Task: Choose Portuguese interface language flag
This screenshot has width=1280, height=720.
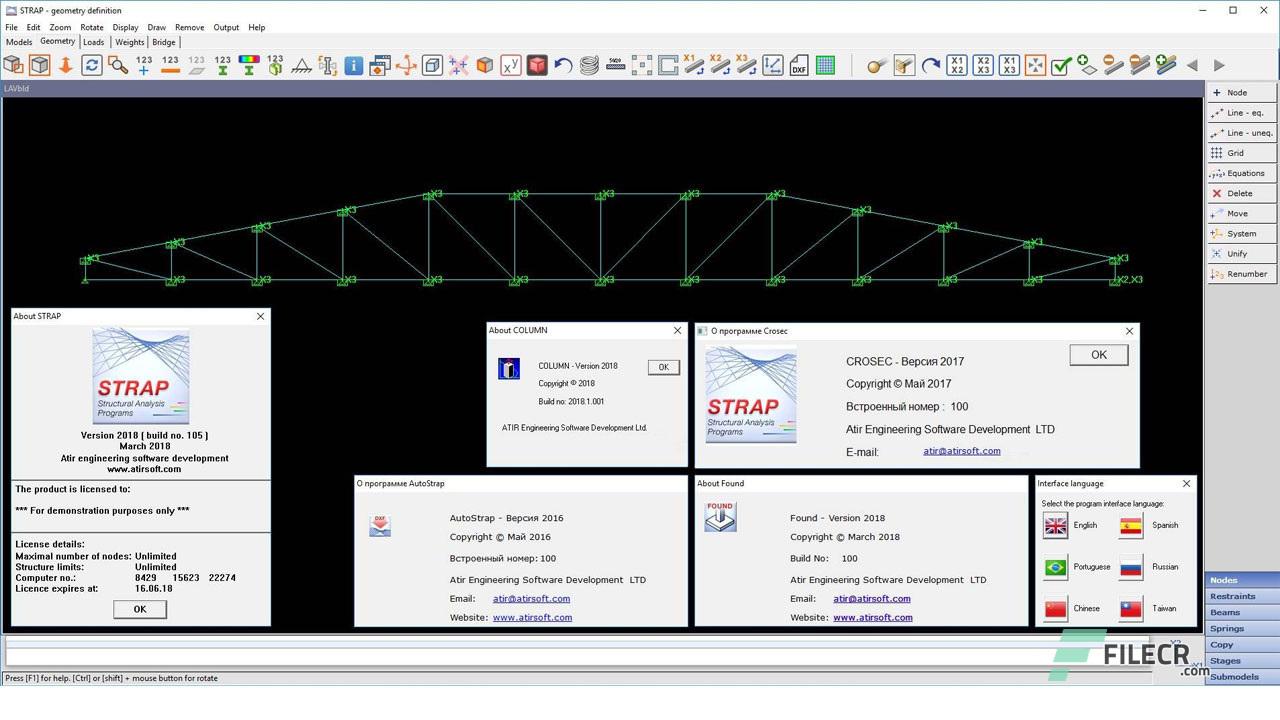Action: point(1056,567)
